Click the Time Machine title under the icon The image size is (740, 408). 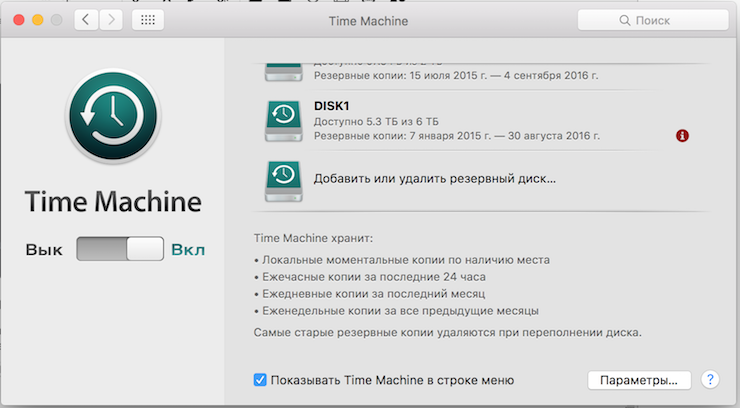tap(113, 202)
